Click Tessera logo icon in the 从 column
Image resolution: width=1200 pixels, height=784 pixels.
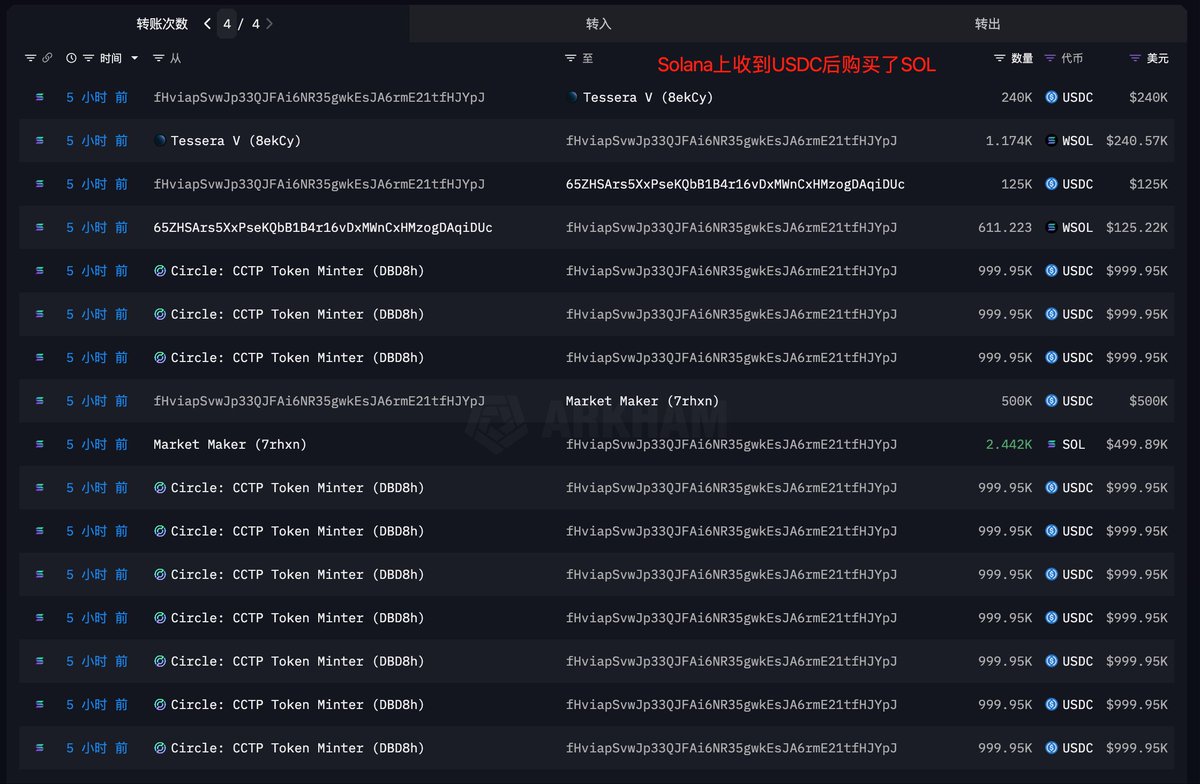click(x=160, y=141)
